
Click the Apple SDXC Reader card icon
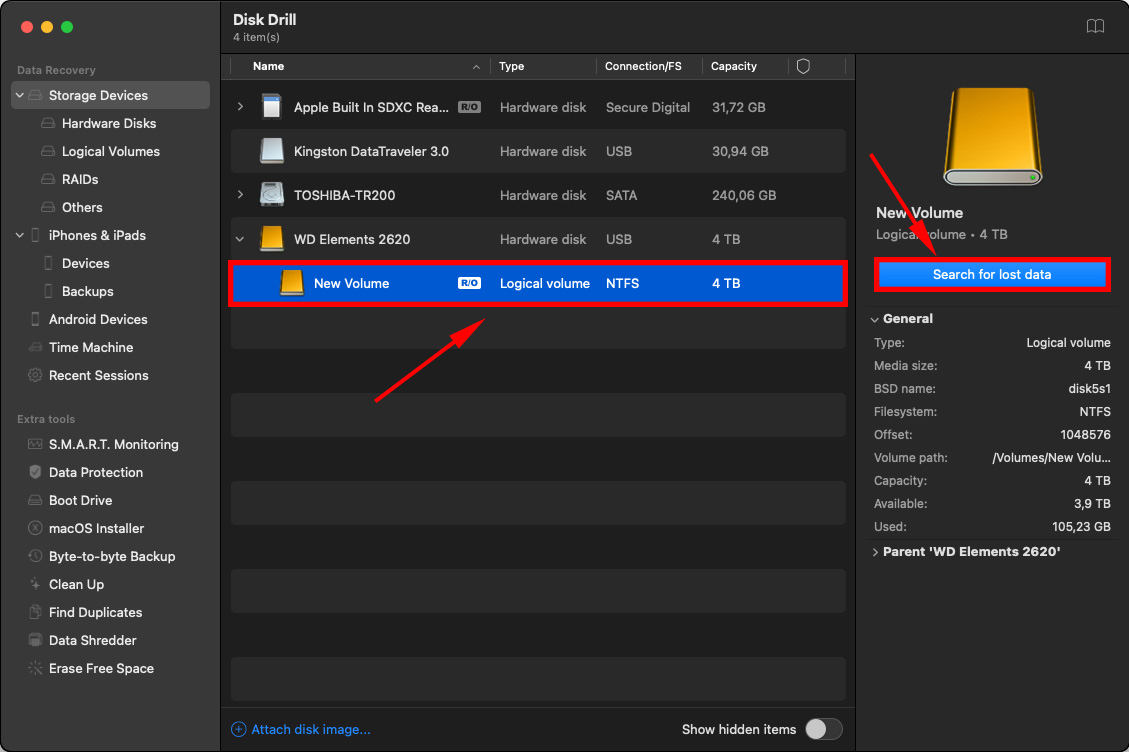point(271,107)
